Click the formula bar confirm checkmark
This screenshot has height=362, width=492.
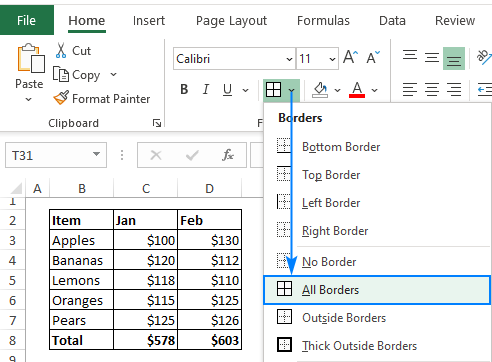192,155
